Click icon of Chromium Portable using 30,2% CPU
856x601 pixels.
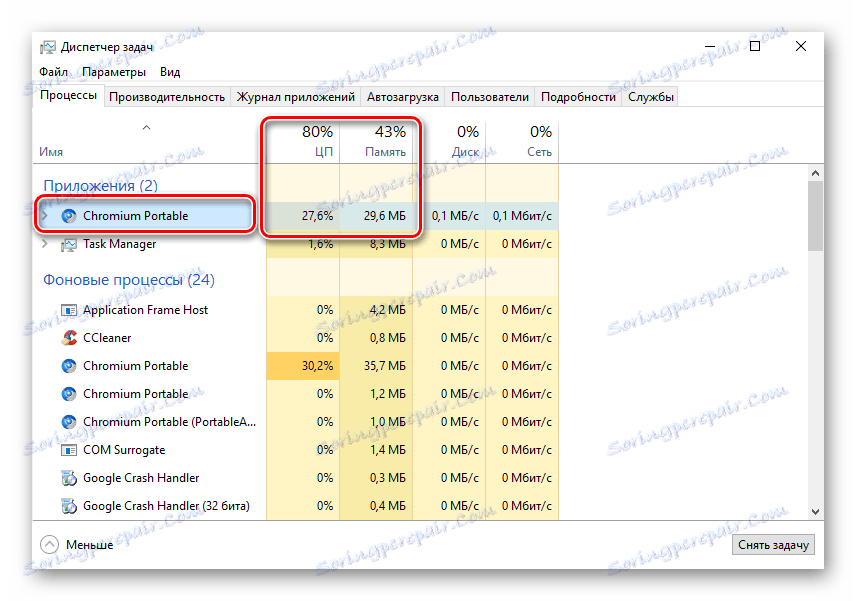pos(69,366)
